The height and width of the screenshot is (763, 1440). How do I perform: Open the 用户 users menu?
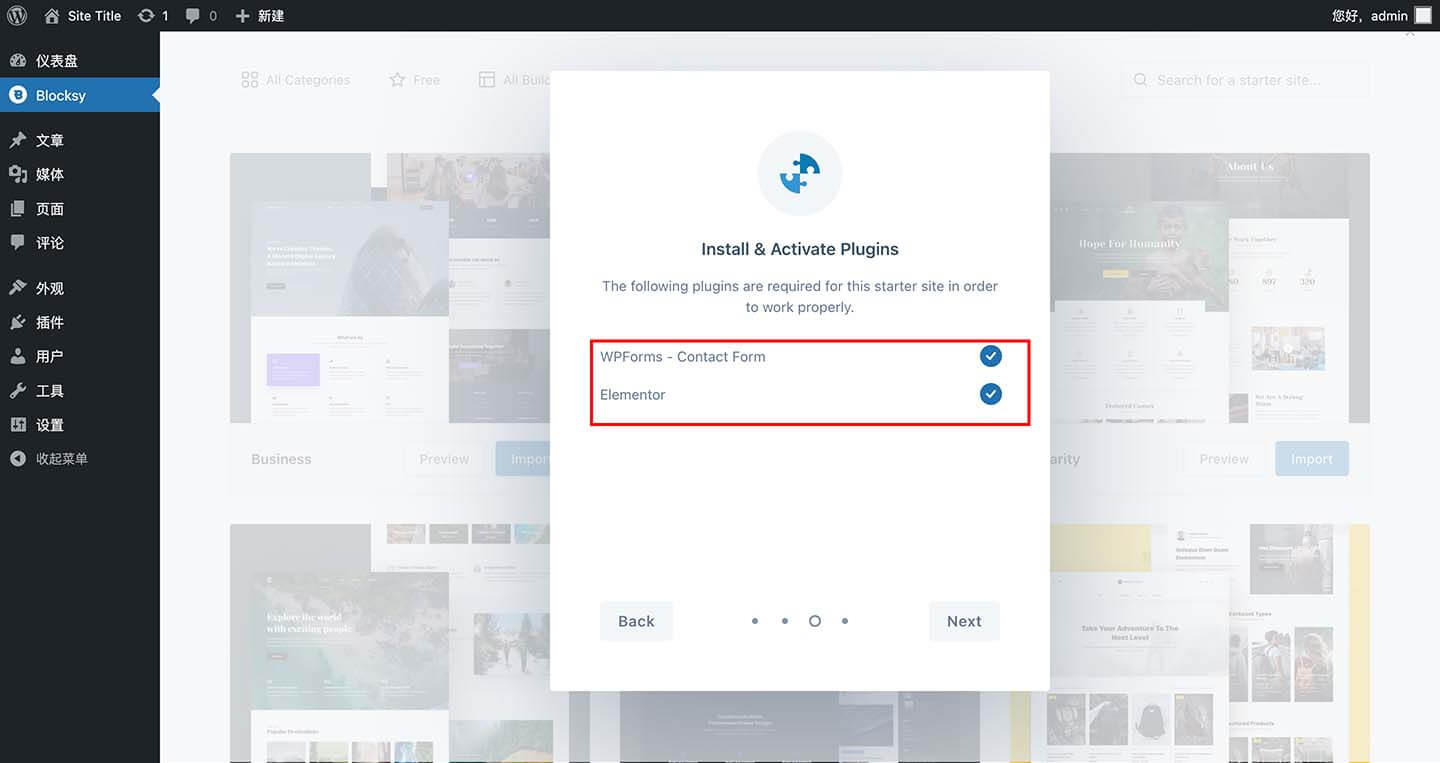tap(80, 356)
